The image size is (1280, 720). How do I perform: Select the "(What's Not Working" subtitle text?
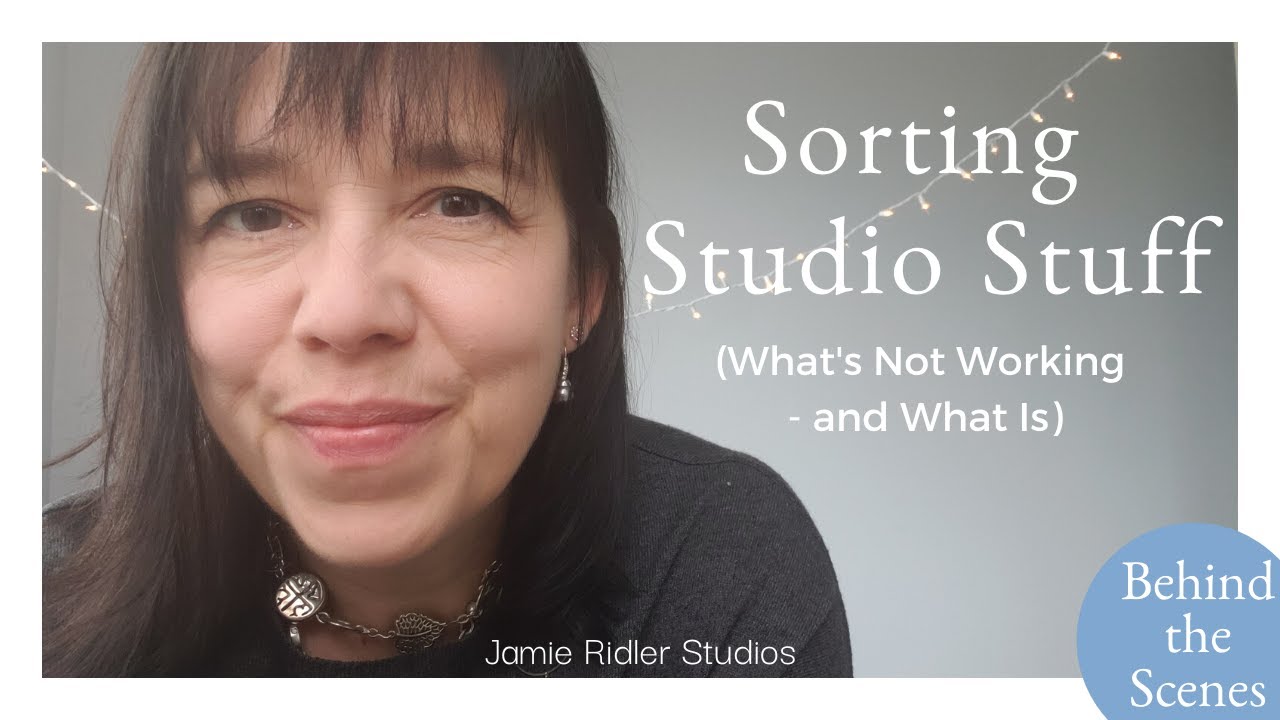pos(920,363)
